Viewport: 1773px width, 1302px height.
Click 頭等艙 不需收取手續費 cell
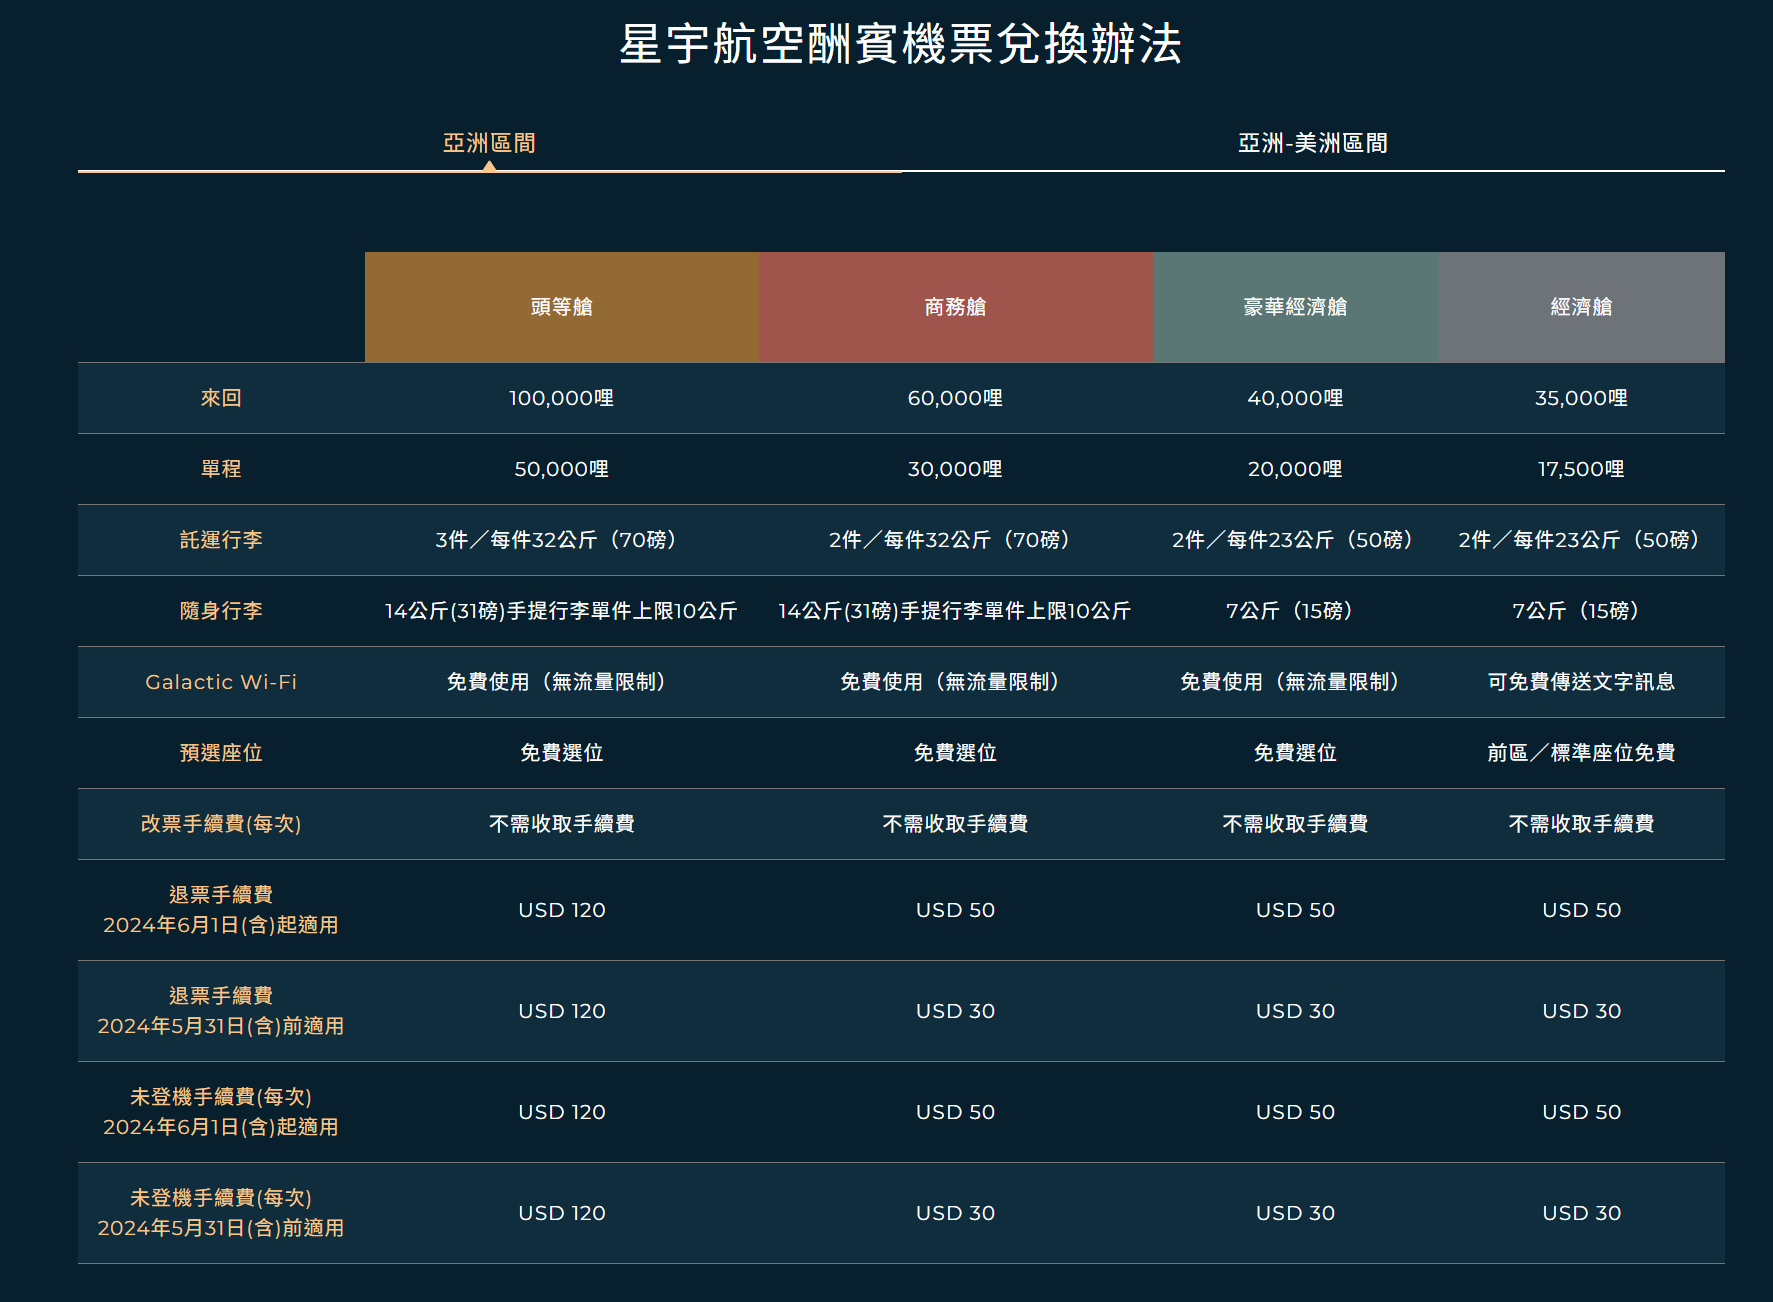562,824
